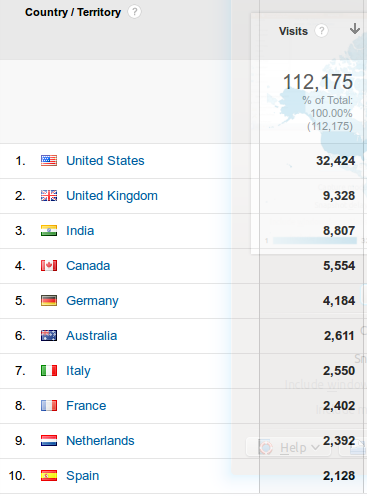Image resolution: width=367 pixels, height=496 pixels.
Task: Open the India country link
Action: (80, 231)
